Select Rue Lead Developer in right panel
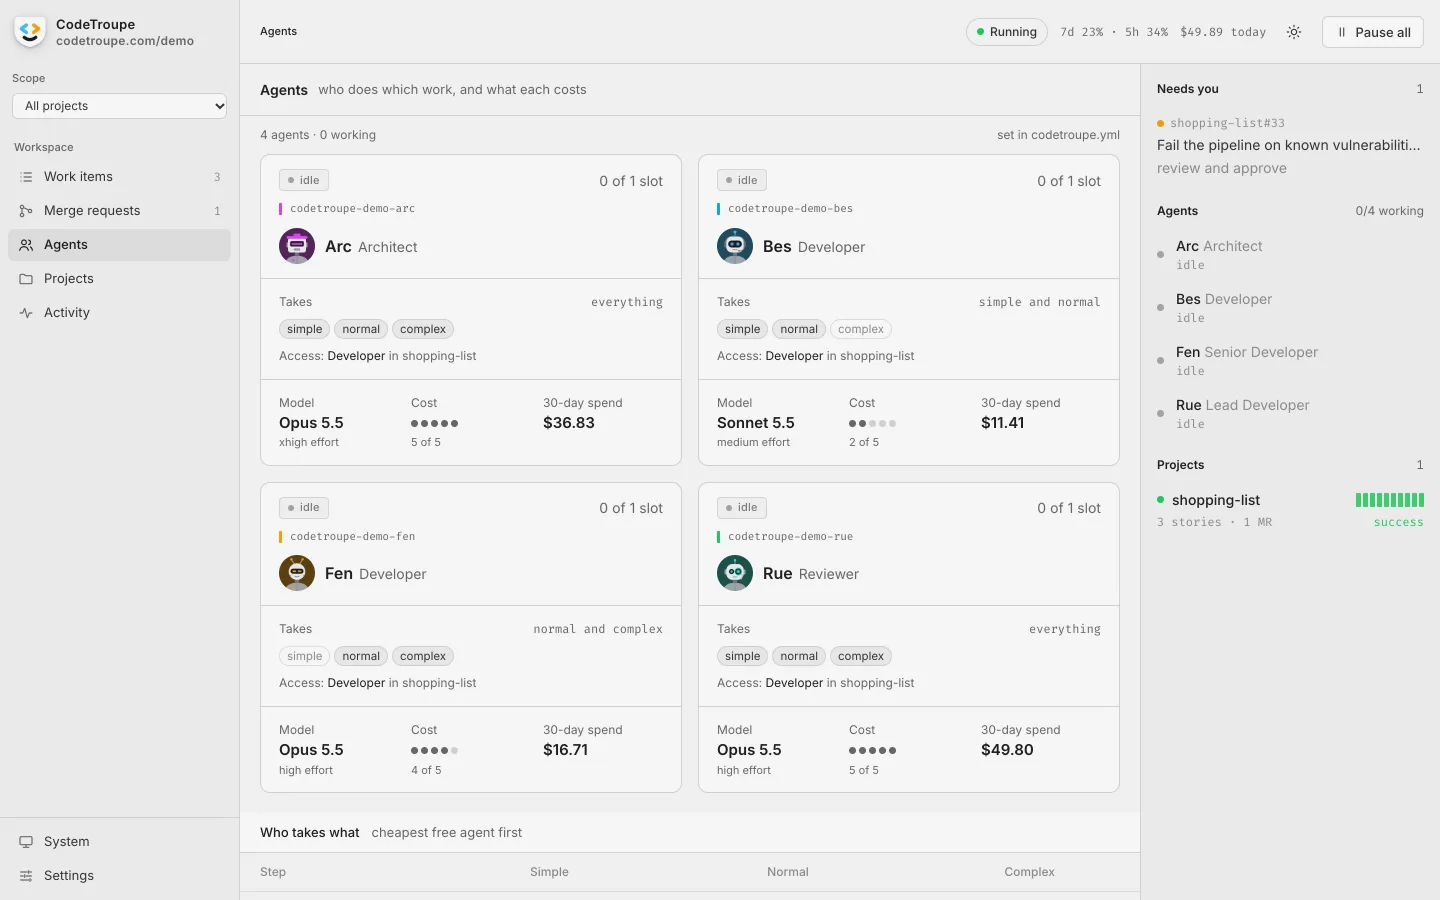1440x900 pixels. 1290,413
